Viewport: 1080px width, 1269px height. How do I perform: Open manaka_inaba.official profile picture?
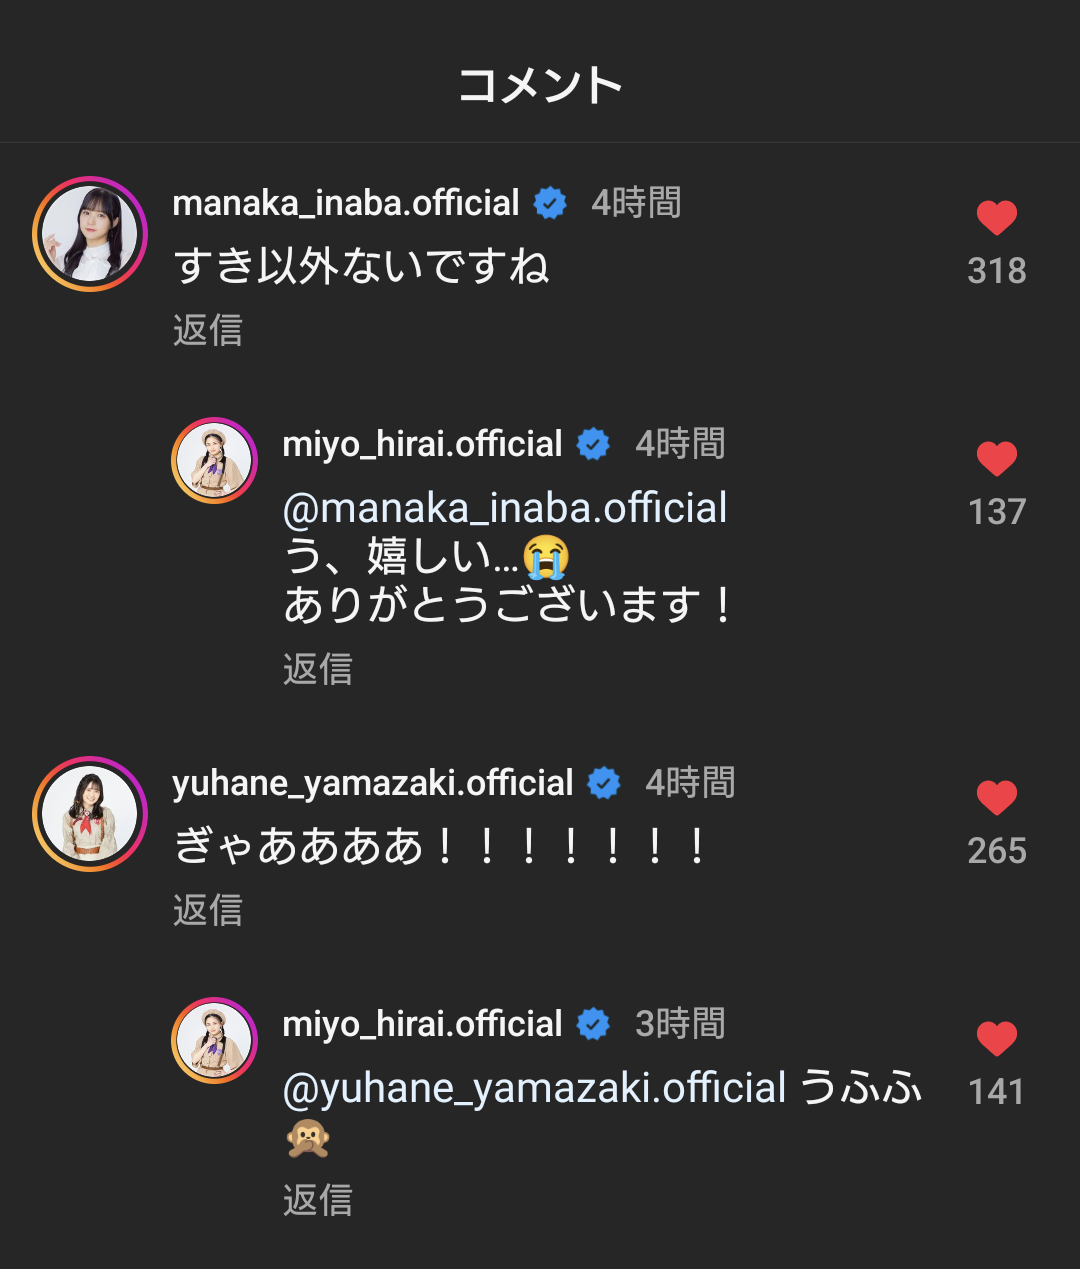[90, 234]
